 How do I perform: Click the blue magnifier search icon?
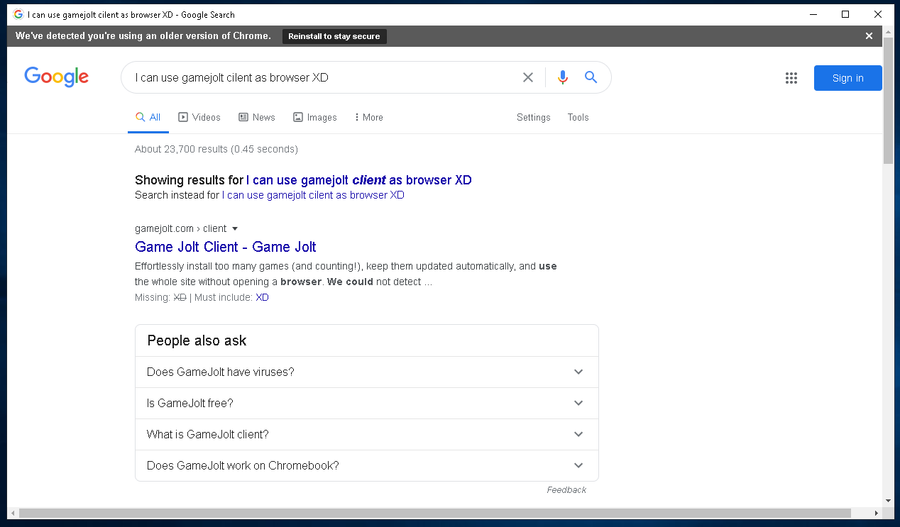[x=591, y=77]
